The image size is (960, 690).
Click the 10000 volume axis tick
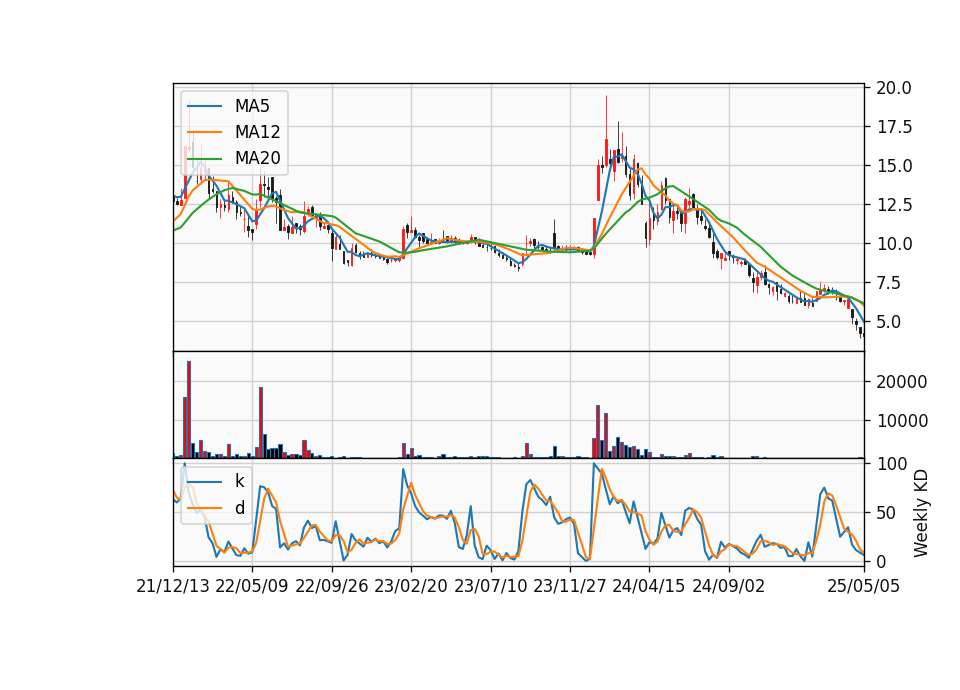click(x=902, y=421)
